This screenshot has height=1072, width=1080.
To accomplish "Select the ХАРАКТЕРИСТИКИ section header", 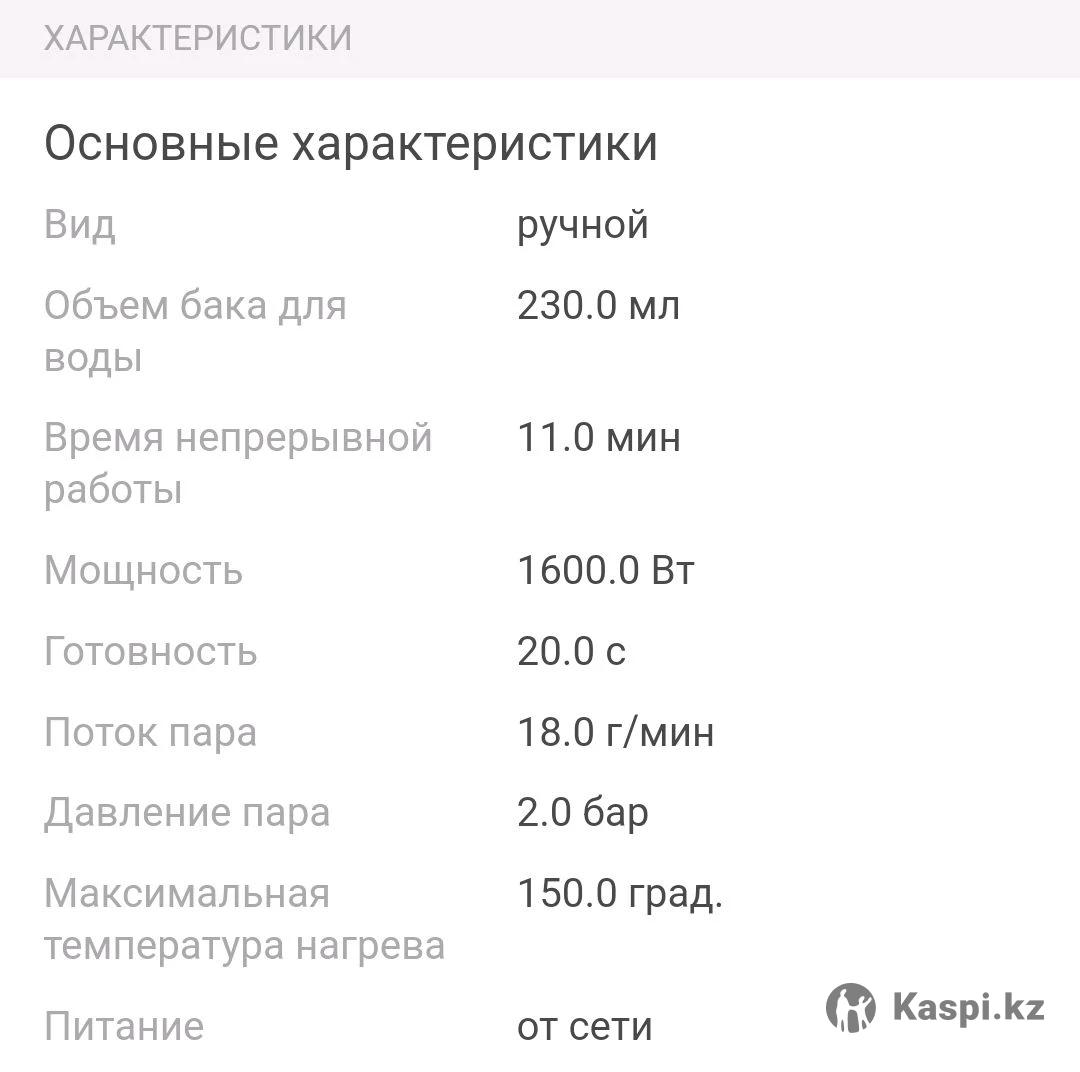I will point(198,38).
